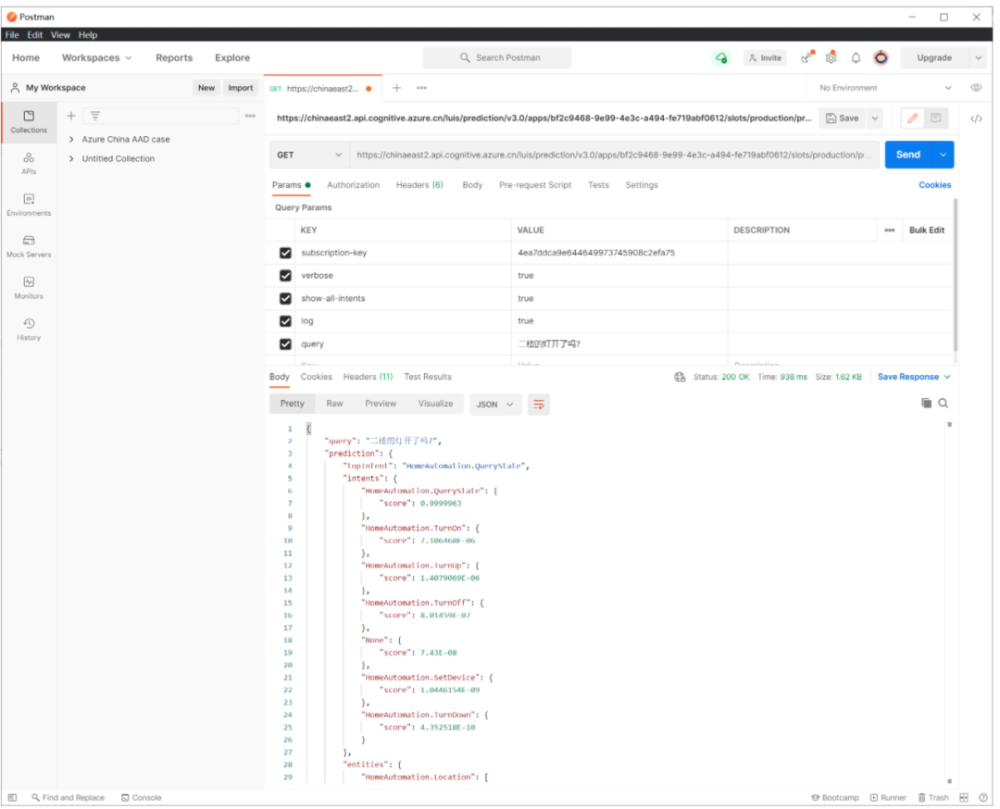Image resolution: width=1000 pixels, height=809 pixels.
Task: Click the Send button
Action: [x=908, y=155]
